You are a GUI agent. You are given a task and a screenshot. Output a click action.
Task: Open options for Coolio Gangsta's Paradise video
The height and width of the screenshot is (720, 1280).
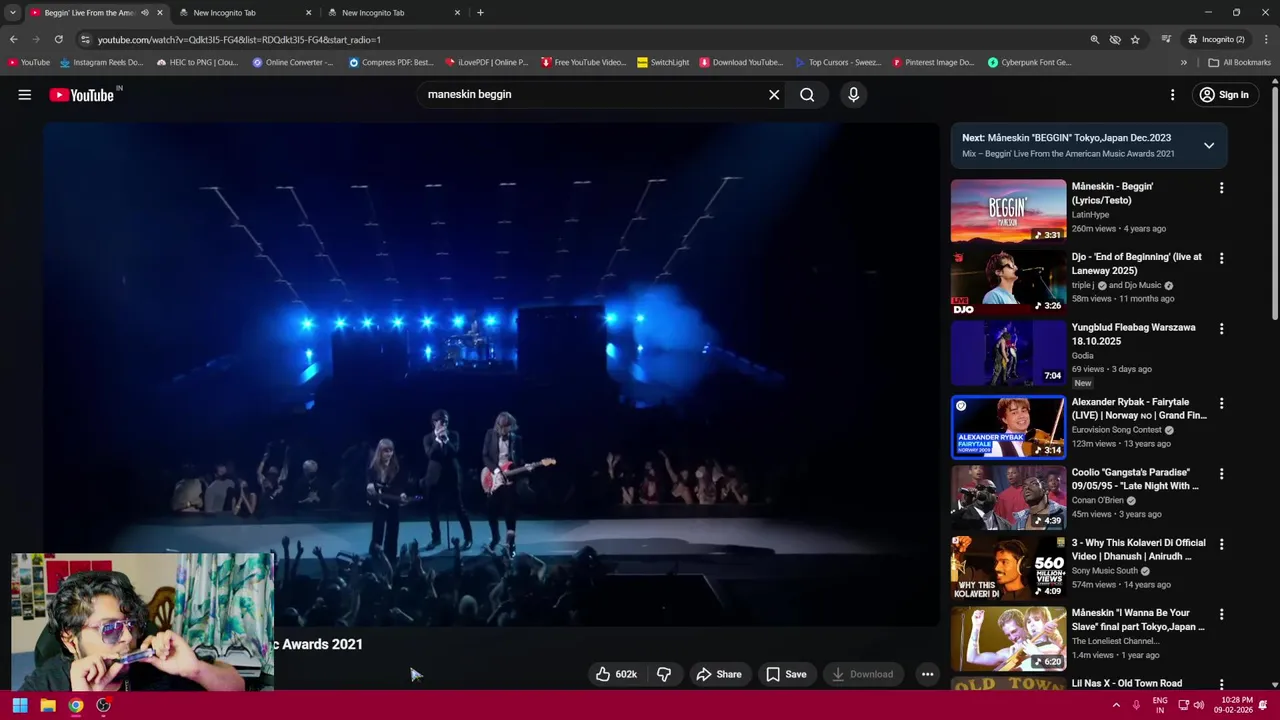click(x=1221, y=474)
